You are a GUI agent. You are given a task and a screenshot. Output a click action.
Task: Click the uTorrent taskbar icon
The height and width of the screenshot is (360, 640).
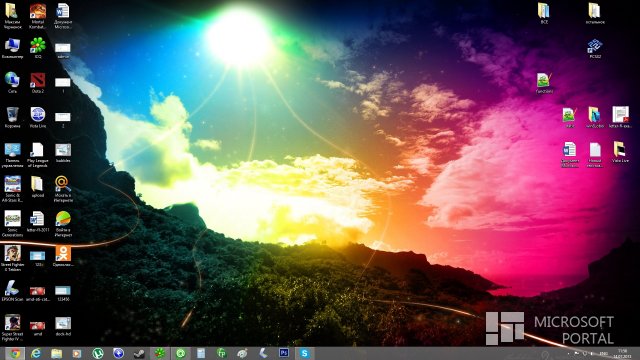click(x=98, y=353)
